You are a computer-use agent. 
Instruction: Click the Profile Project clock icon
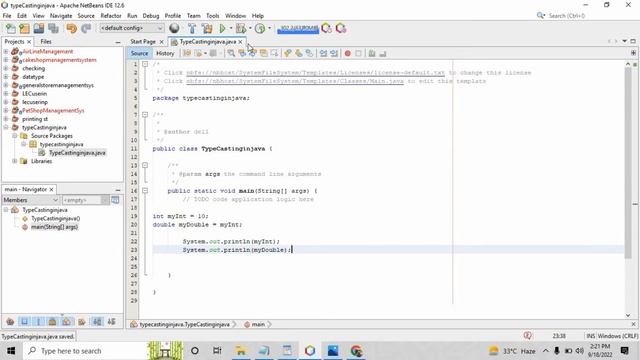260,28
